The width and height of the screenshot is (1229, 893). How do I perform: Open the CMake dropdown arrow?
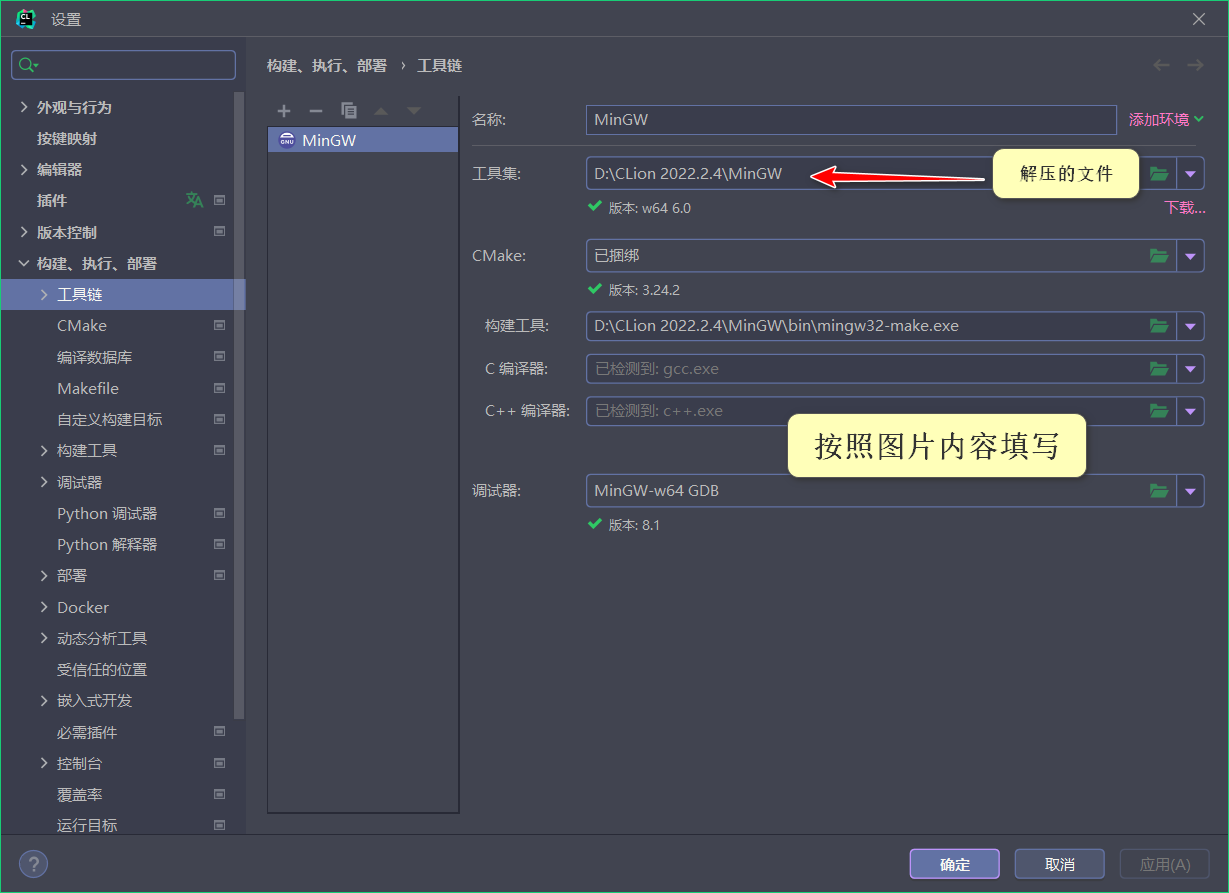1190,256
